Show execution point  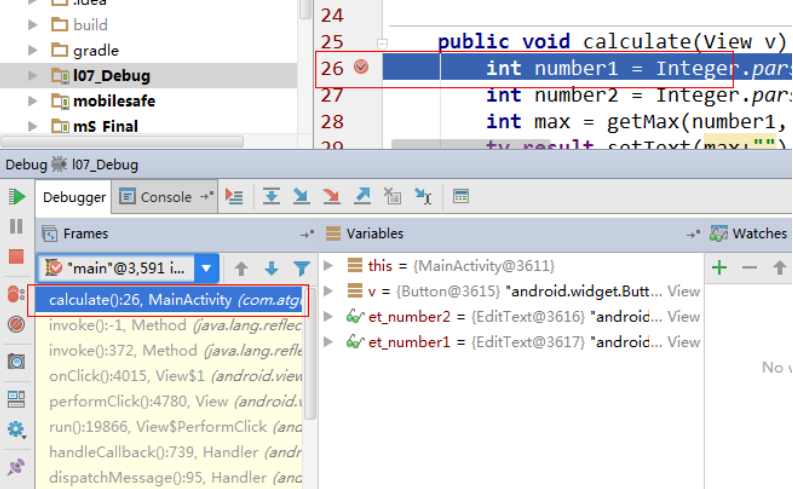pyautogui.click(x=234, y=196)
